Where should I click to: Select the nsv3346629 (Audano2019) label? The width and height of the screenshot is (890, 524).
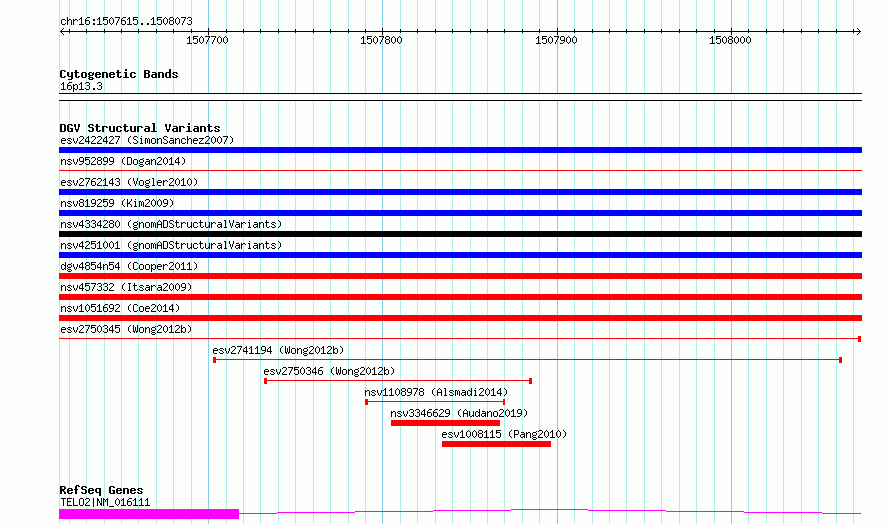(x=459, y=413)
